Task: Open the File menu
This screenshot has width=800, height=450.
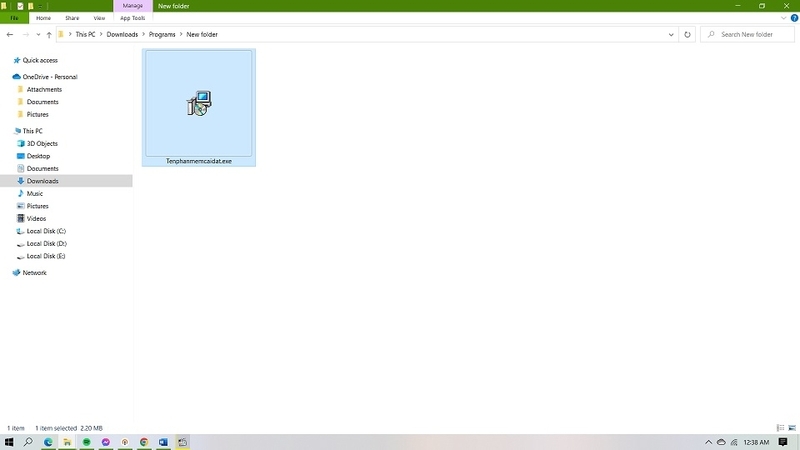Action: pyautogui.click(x=14, y=18)
